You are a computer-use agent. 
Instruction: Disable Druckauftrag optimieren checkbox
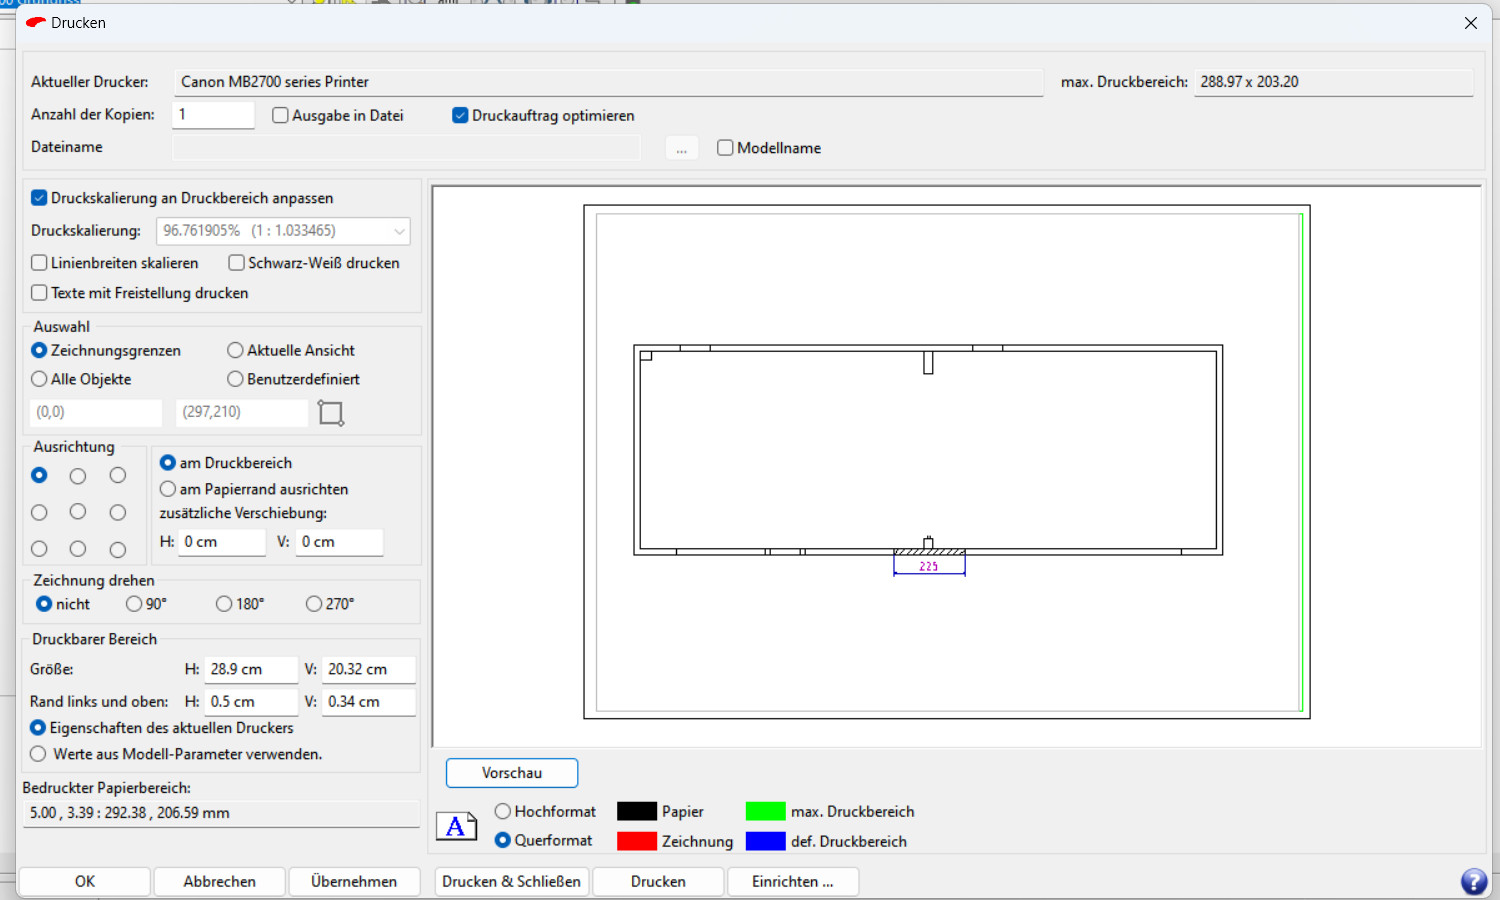tap(461, 116)
